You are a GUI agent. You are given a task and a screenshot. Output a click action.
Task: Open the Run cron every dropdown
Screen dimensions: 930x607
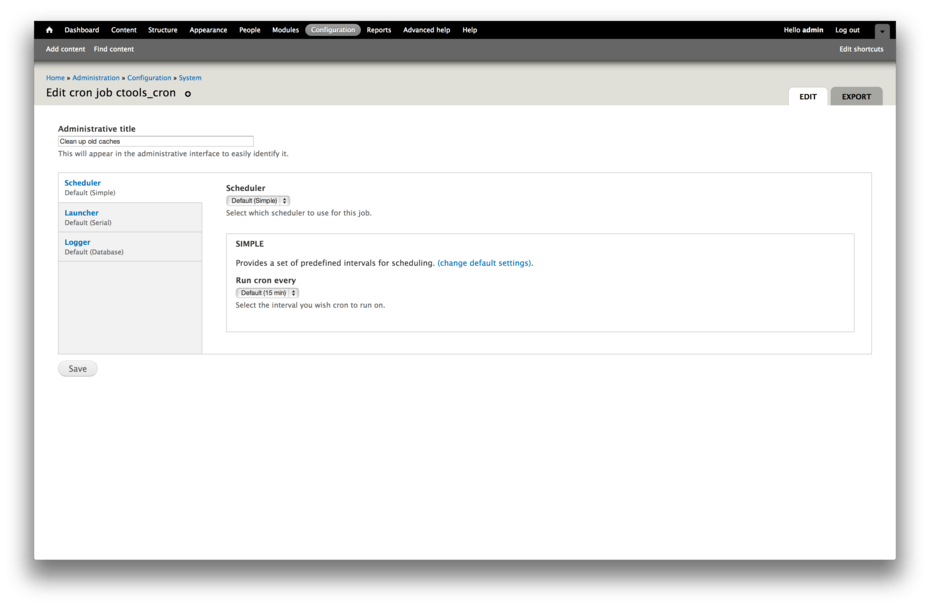coord(267,293)
